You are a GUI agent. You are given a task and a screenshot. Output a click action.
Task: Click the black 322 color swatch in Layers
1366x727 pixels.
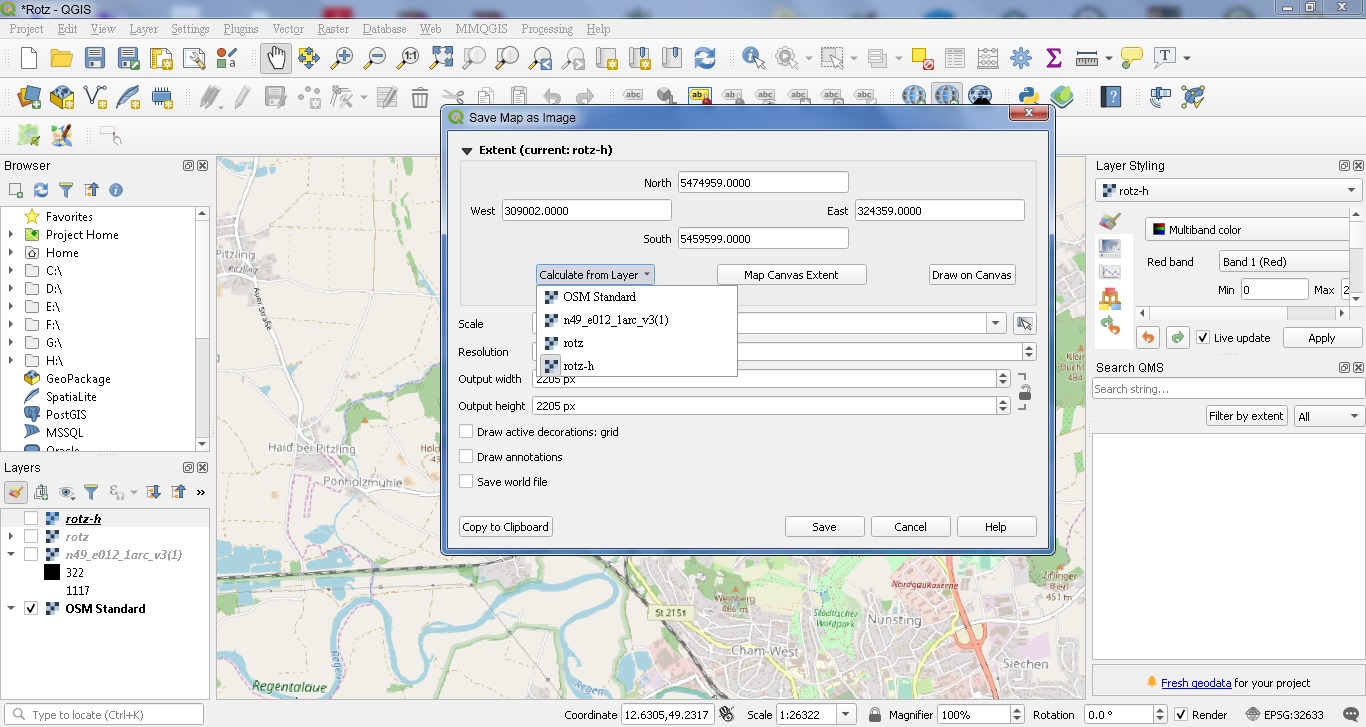coord(52,573)
